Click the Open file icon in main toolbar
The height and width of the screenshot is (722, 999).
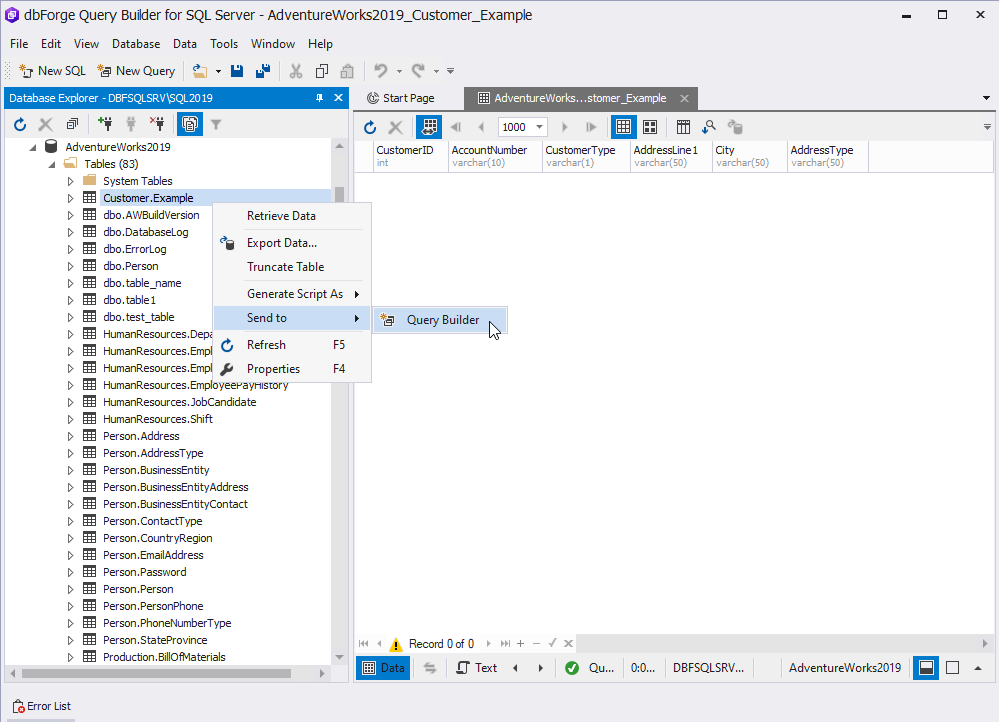(x=200, y=71)
